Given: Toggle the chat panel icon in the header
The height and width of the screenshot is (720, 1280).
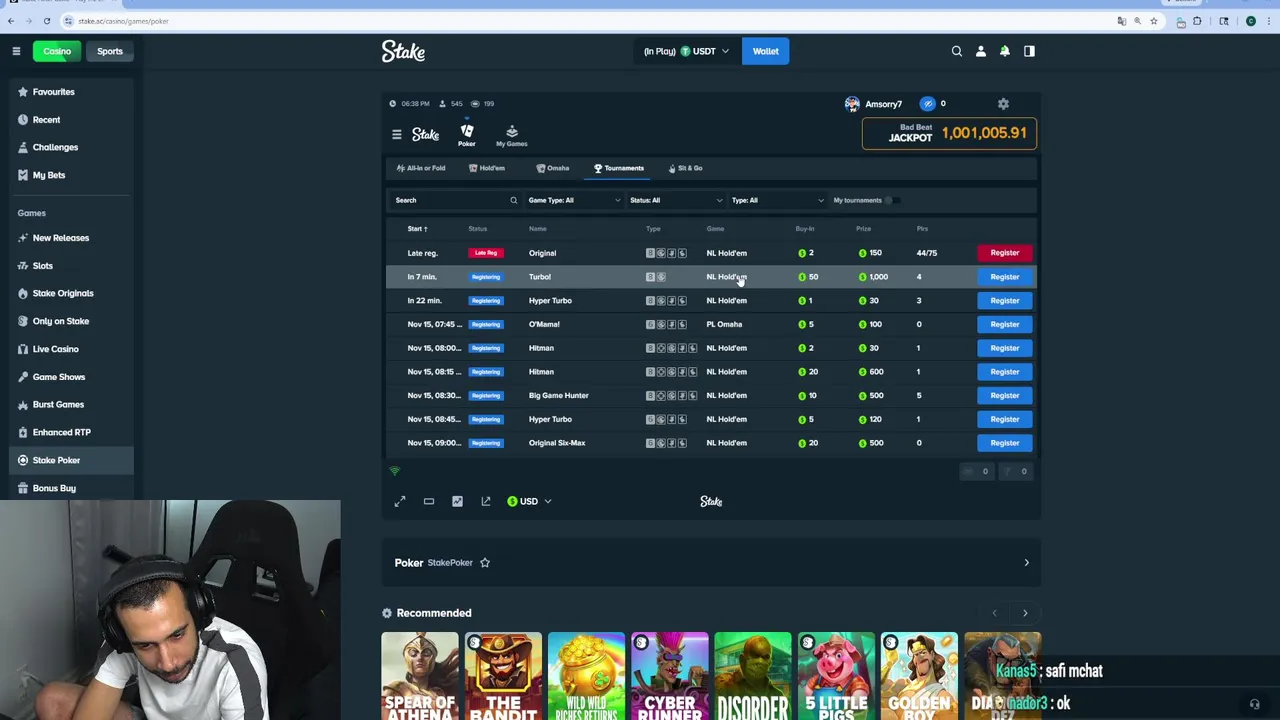Looking at the screenshot, I should point(1029,51).
